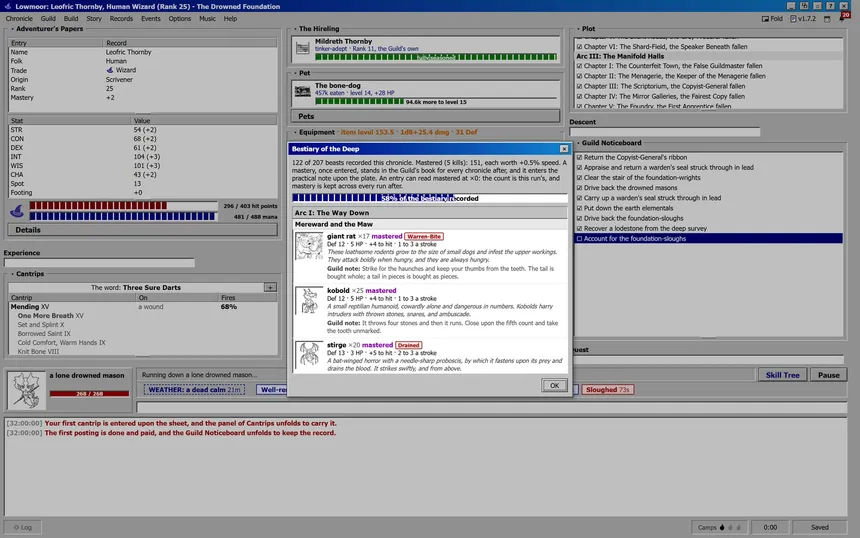Toggle the 'Account for the foundation-sloughs' checkbox
Screen dimensions: 860x538
pyautogui.click(x=579, y=239)
